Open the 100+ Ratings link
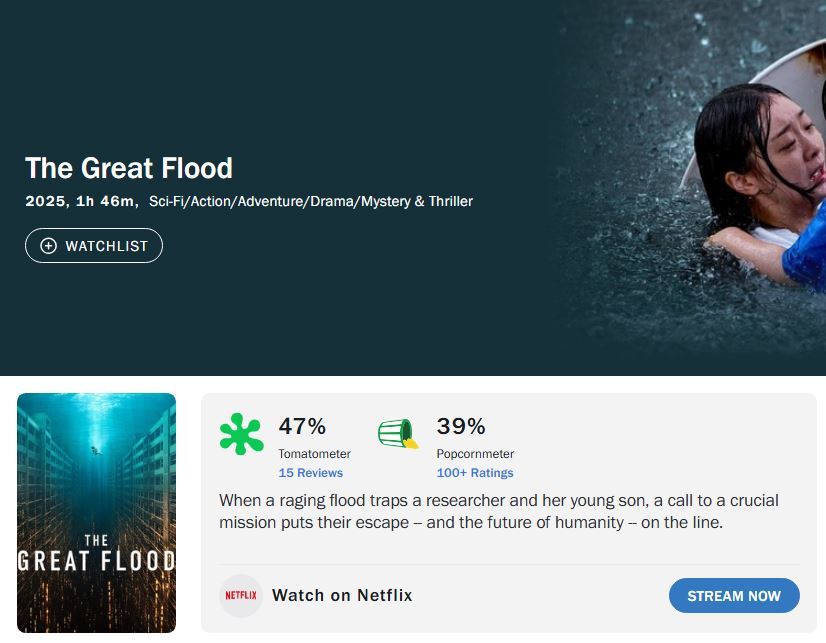Image resolution: width=826 pixels, height=643 pixels. [474, 473]
